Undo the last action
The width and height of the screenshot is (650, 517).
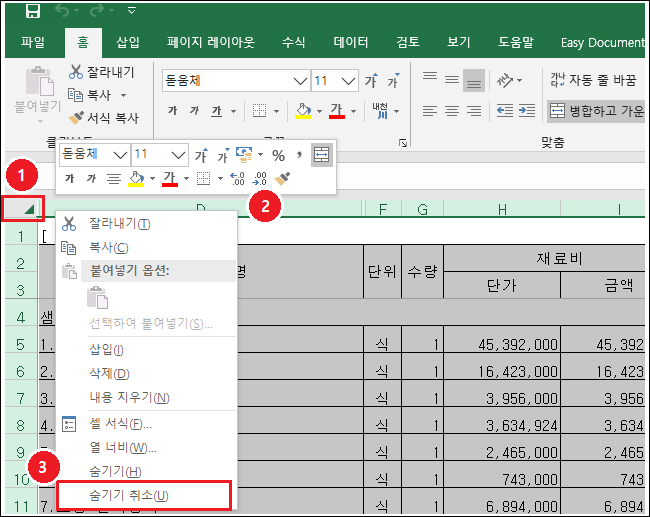62,11
